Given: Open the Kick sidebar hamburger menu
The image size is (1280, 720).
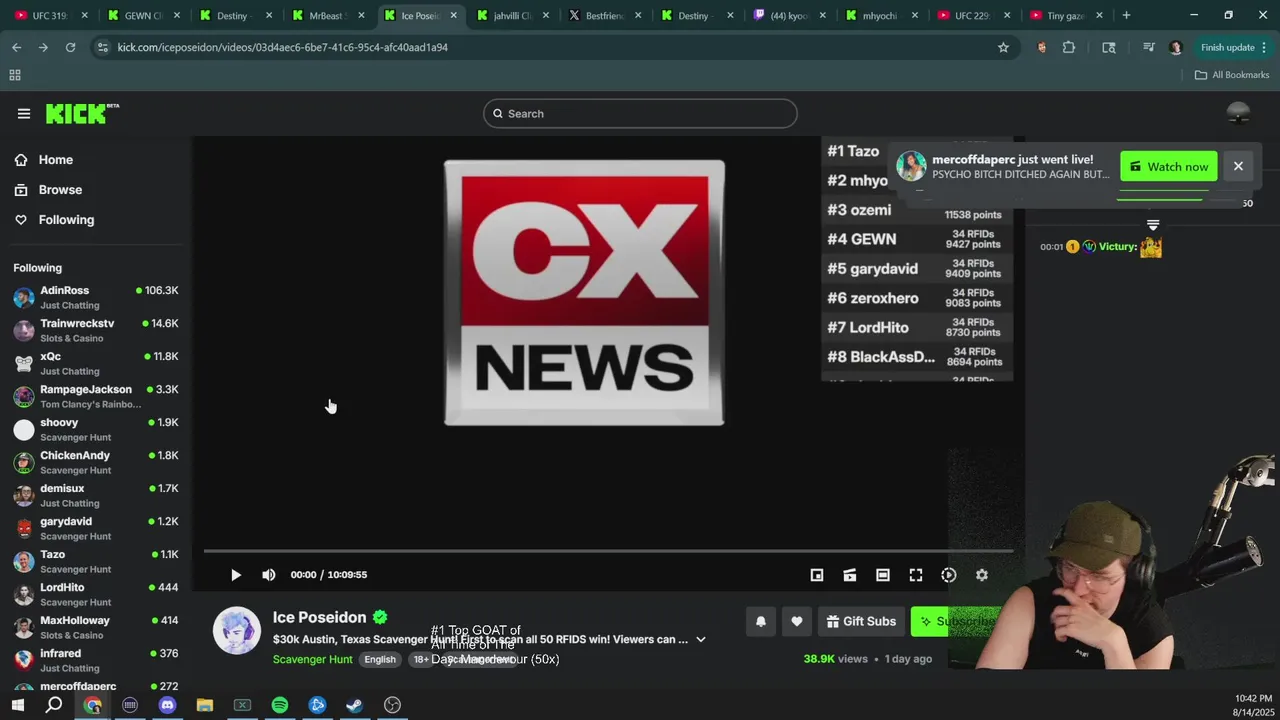Looking at the screenshot, I should click(x=24, y=114).
